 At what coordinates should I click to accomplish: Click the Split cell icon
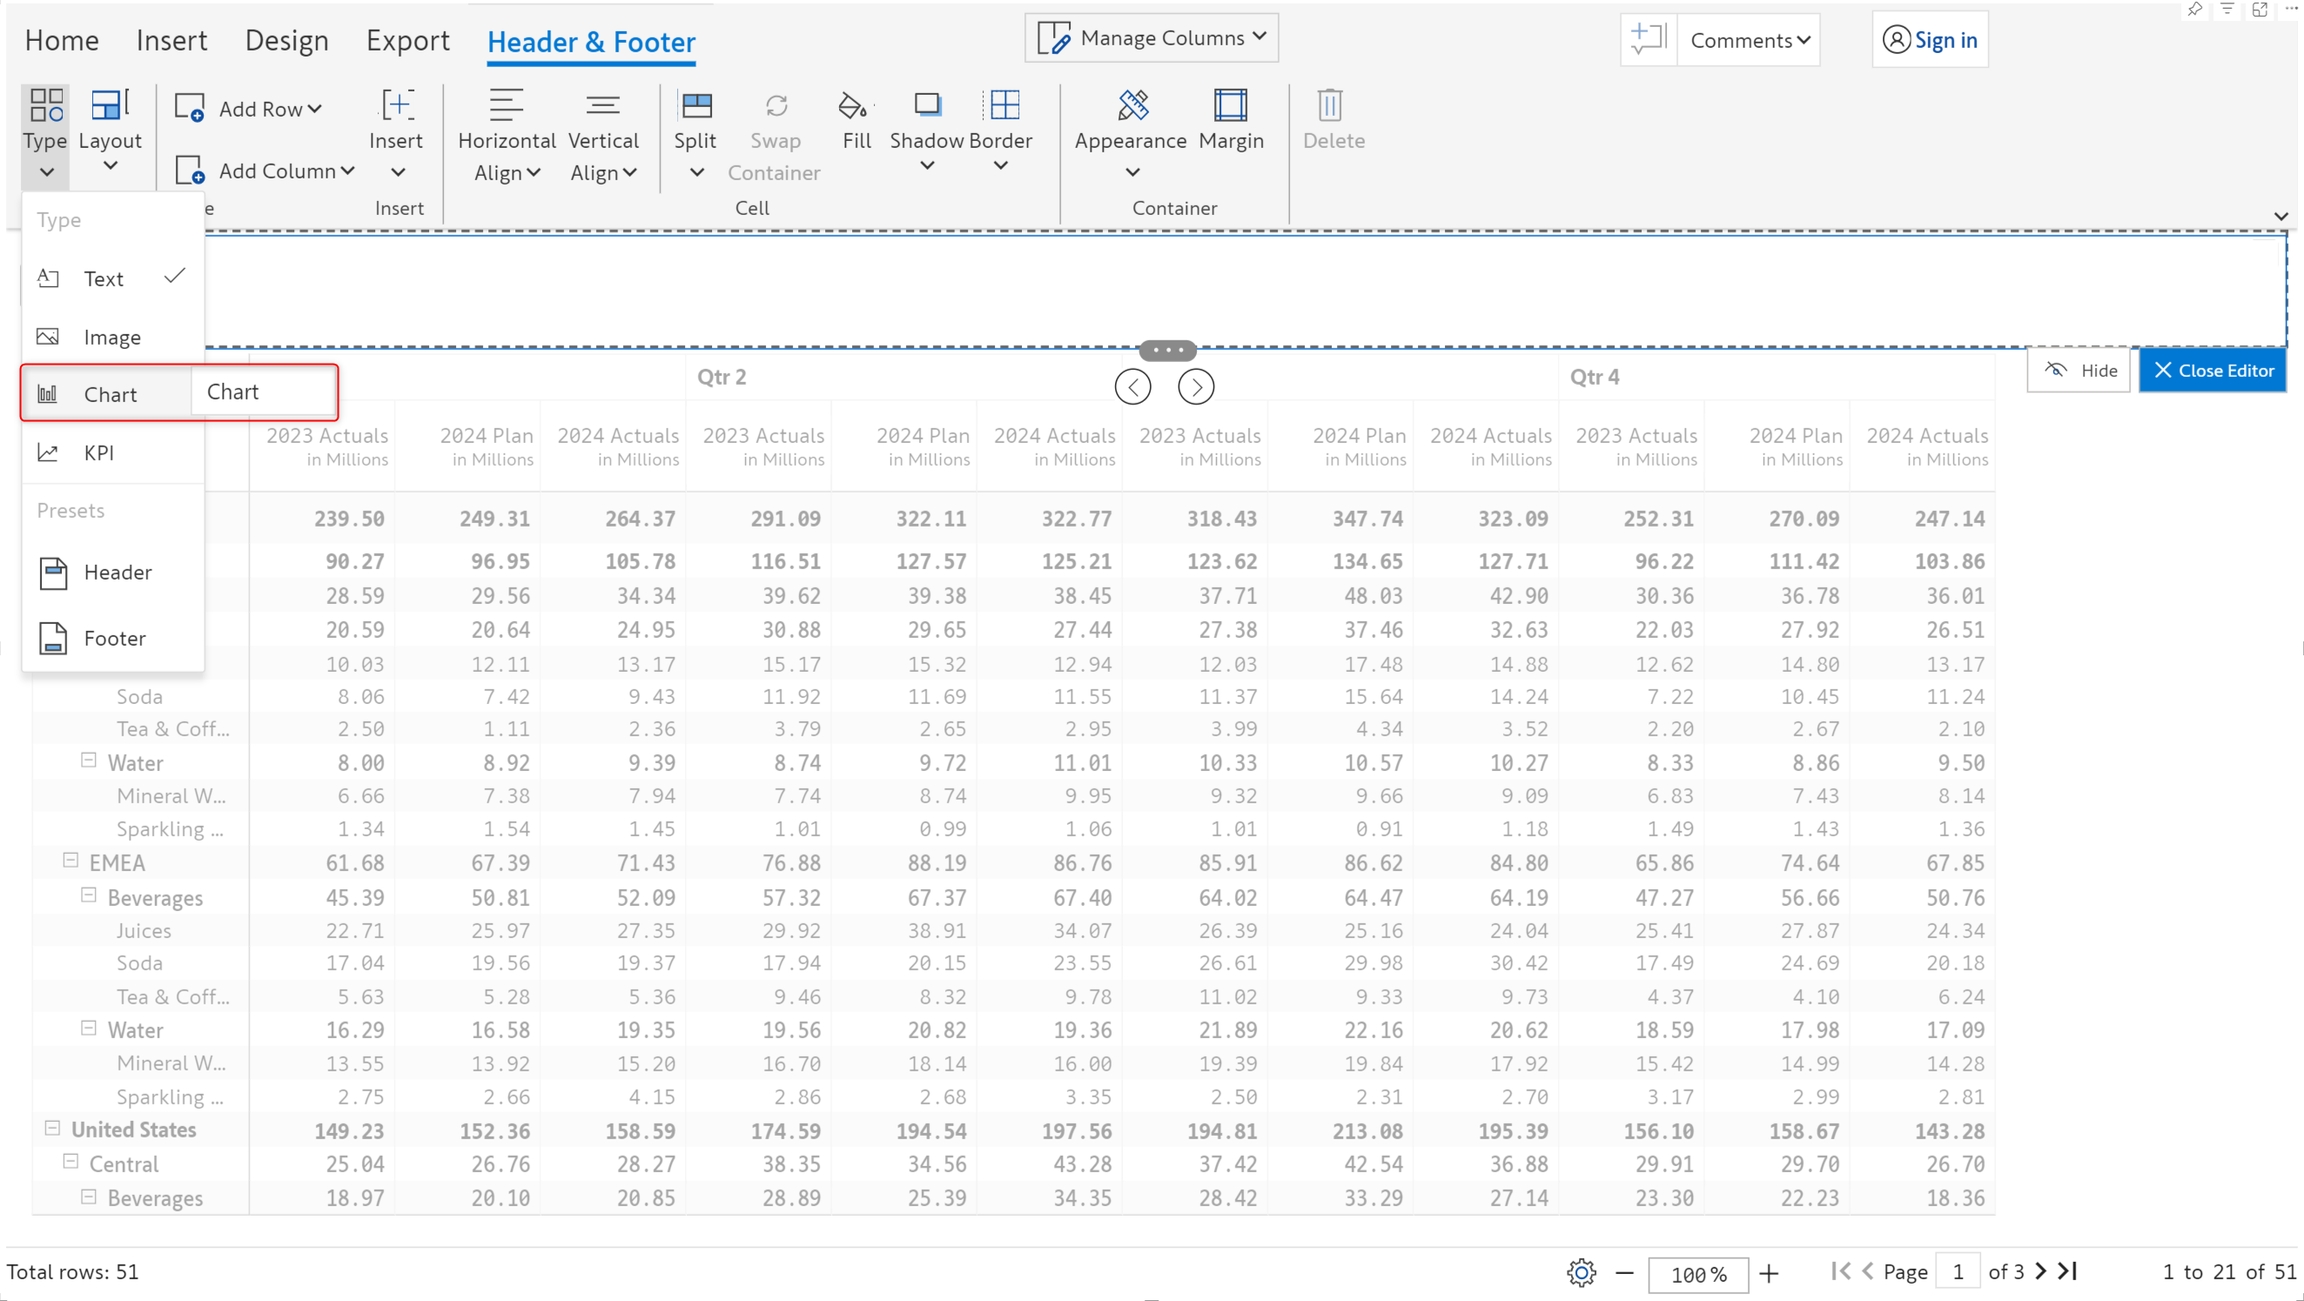click(695, 106)
